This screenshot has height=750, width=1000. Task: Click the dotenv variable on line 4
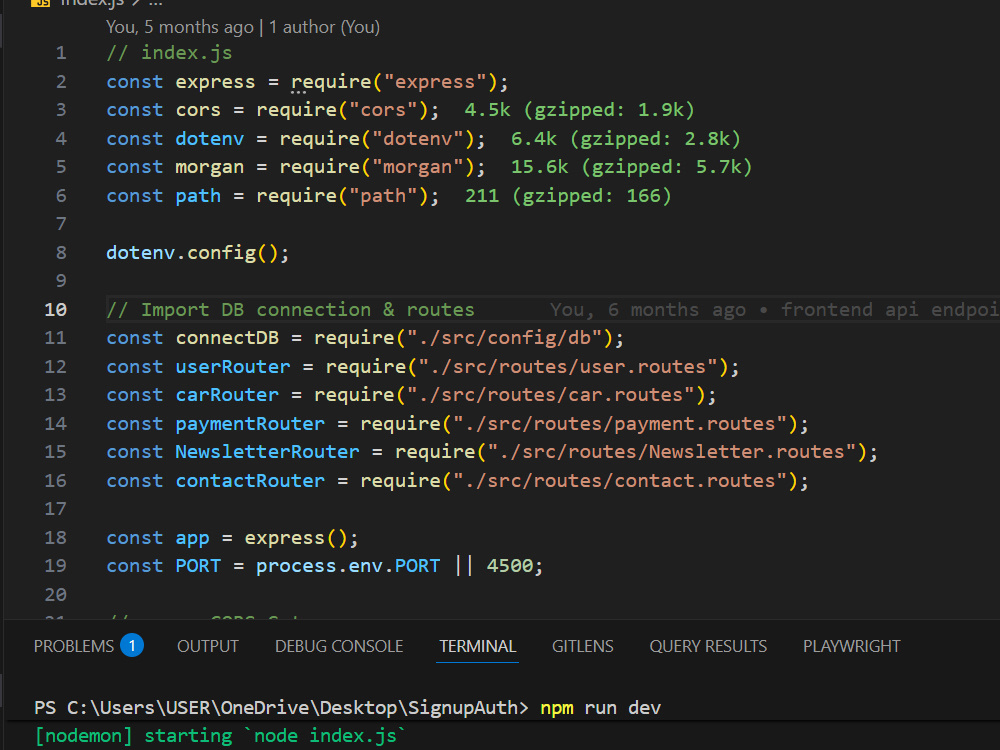click(210, 138)
